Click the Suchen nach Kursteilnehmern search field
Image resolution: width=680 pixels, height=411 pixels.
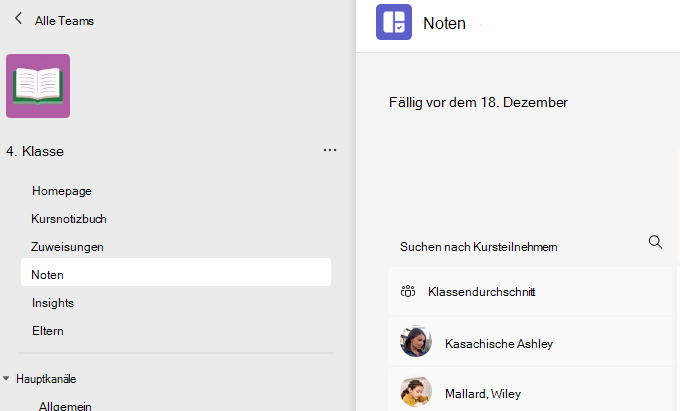(530, 246)
